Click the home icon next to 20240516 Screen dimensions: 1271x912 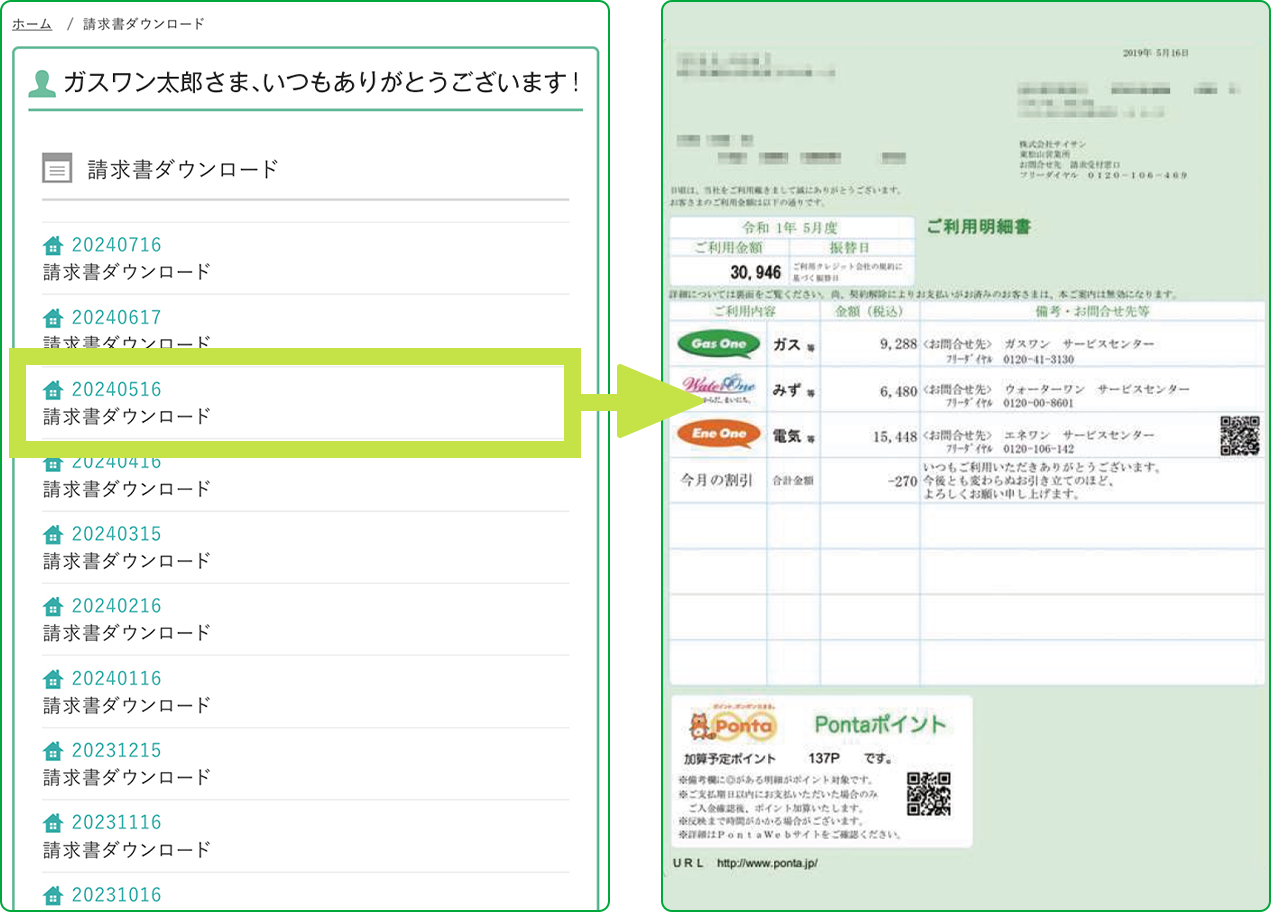(53, 390)
